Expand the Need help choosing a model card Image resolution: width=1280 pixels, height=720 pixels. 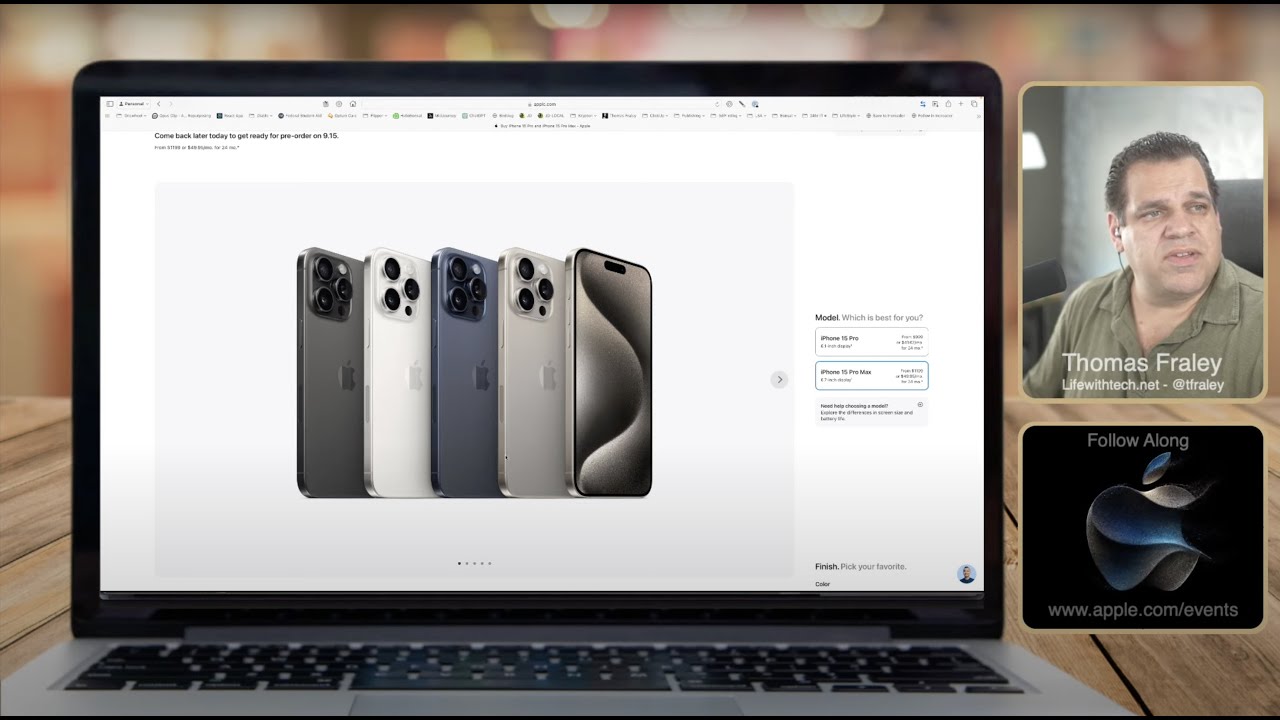coord(871,412)
